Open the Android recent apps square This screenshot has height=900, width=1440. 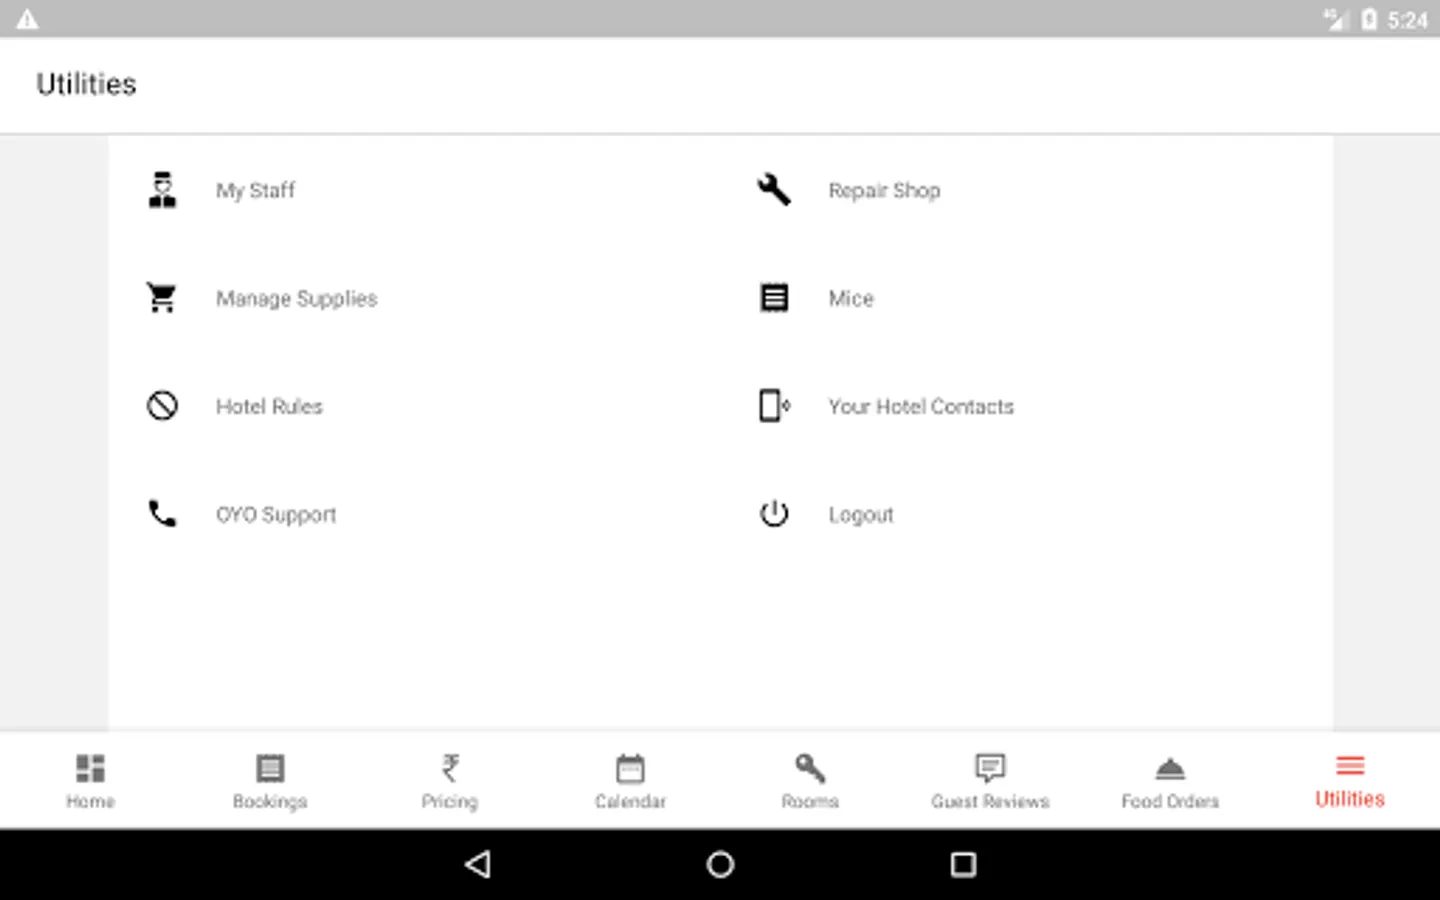(963, 864)
